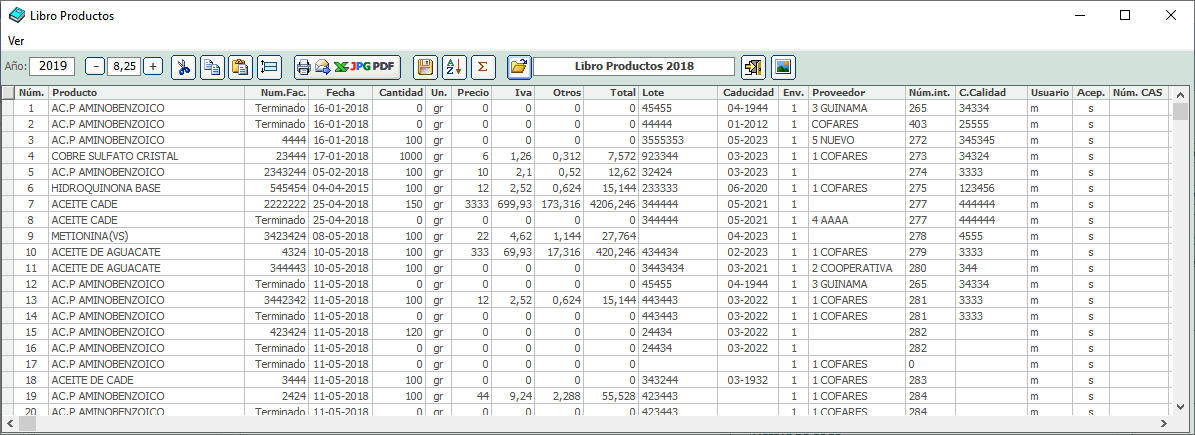The width and height of the screenshot is (1195, 435).
Task: Sort entries with the A-Z icon
Action: [454, 67]
